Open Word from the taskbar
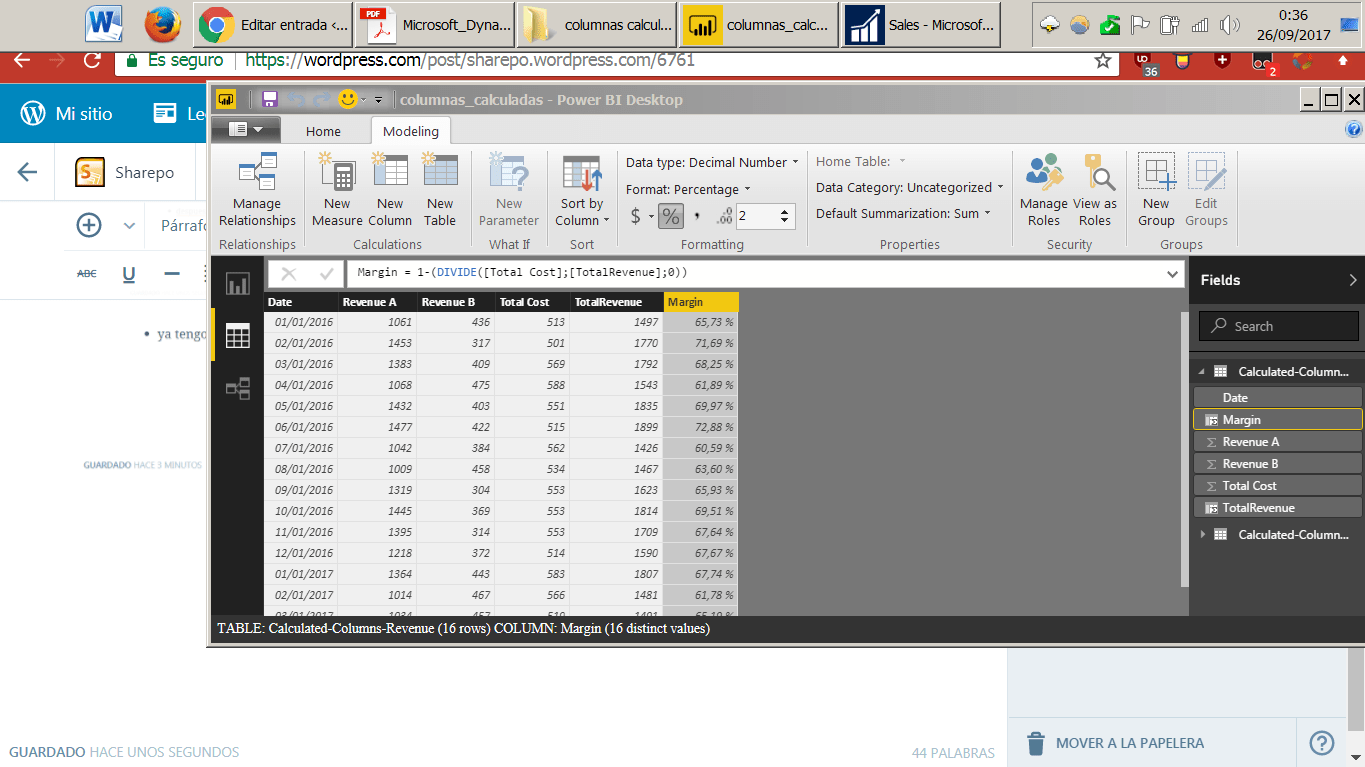This screenshot has width=1365, height=767. click(104, 25)
